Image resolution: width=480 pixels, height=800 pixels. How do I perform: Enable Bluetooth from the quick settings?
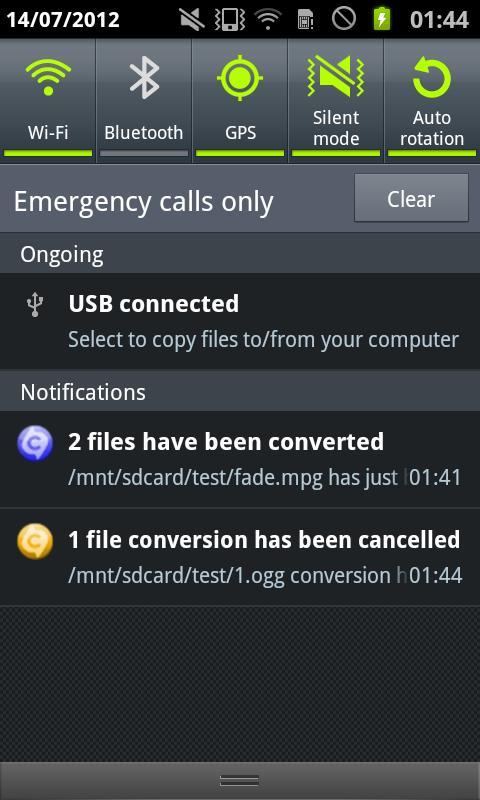144,101
